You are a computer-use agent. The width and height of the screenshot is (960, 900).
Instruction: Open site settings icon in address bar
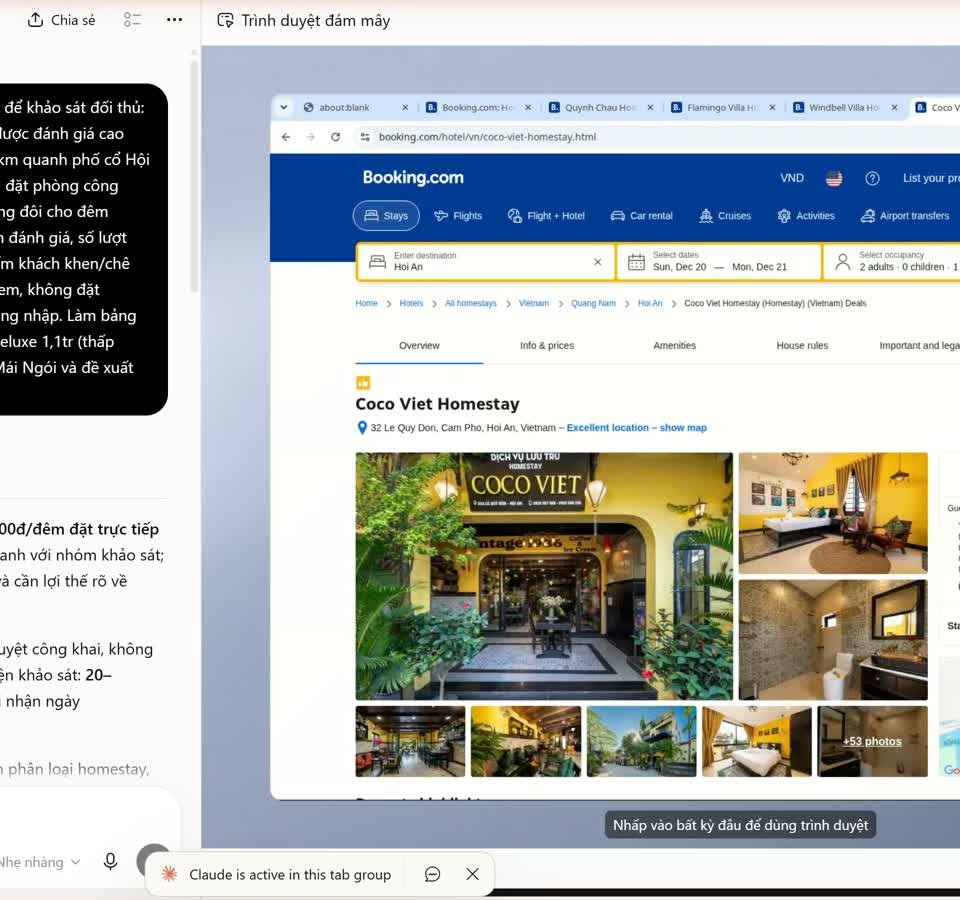365,137
